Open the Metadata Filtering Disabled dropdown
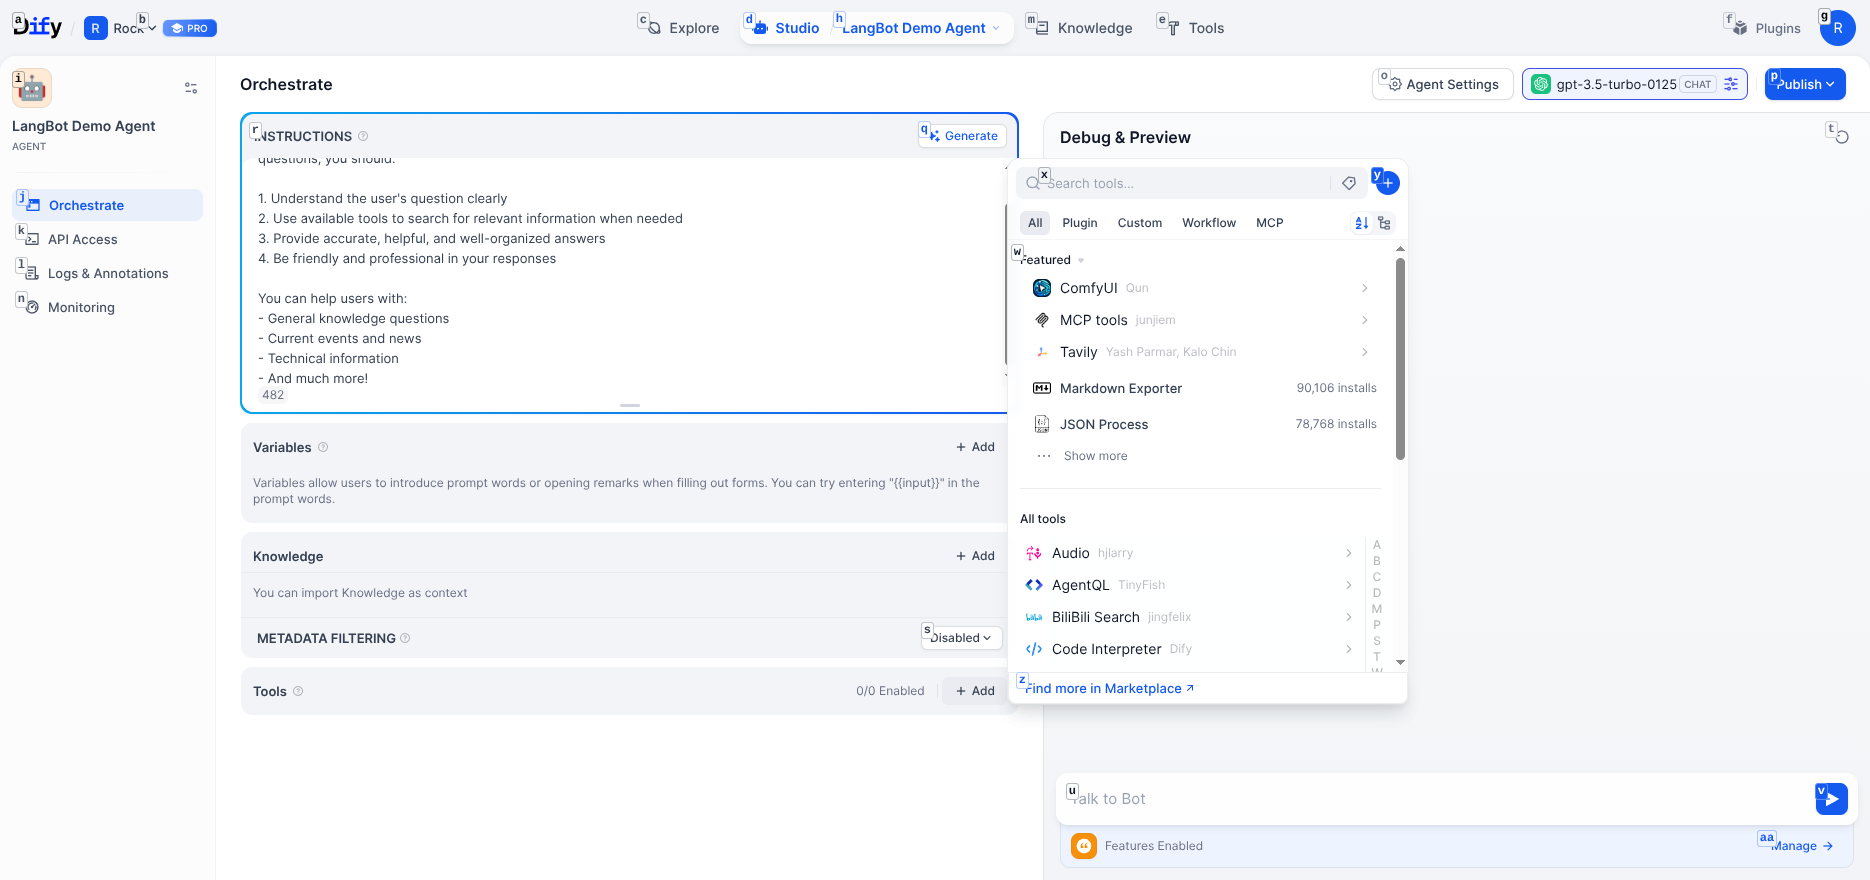Viewport: 1870px width, 880px height. 961,638
